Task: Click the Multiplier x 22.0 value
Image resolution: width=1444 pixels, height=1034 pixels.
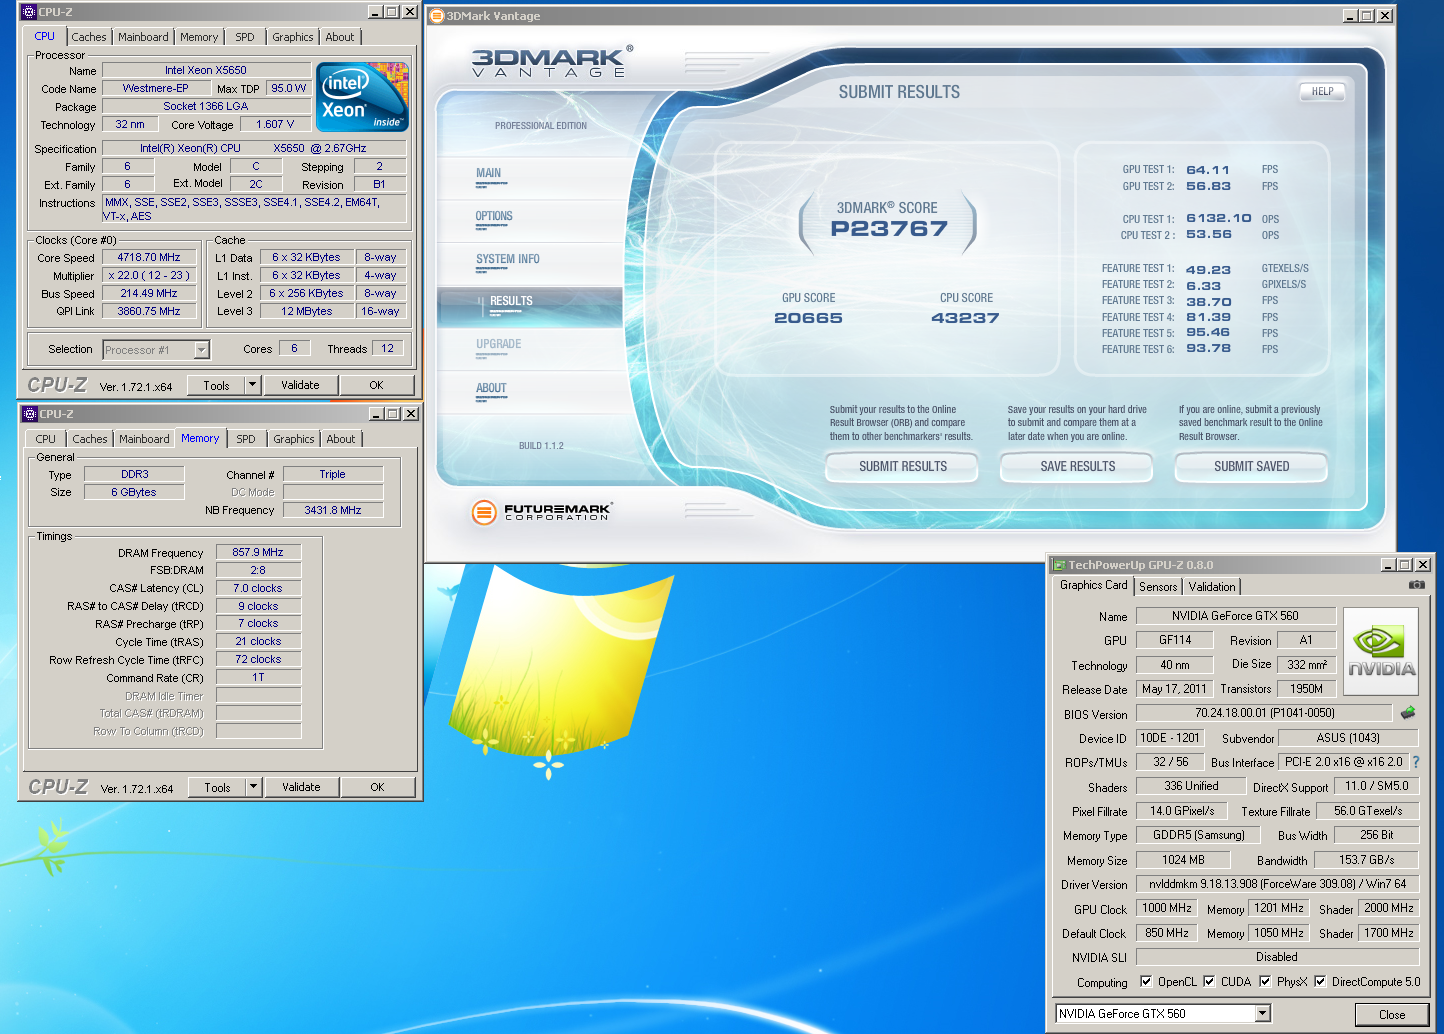Action: (x=149, y=275)
